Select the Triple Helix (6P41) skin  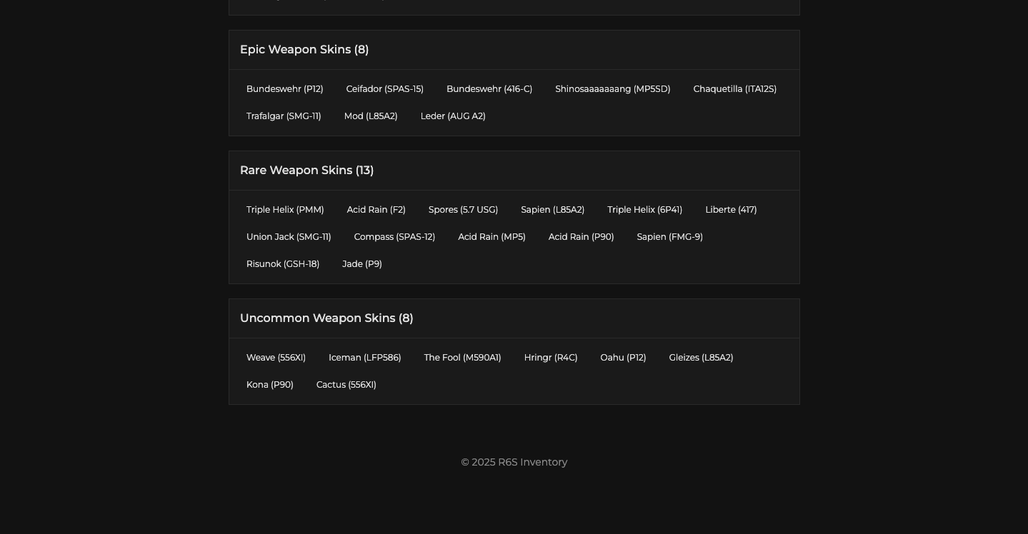click(644, 210)
